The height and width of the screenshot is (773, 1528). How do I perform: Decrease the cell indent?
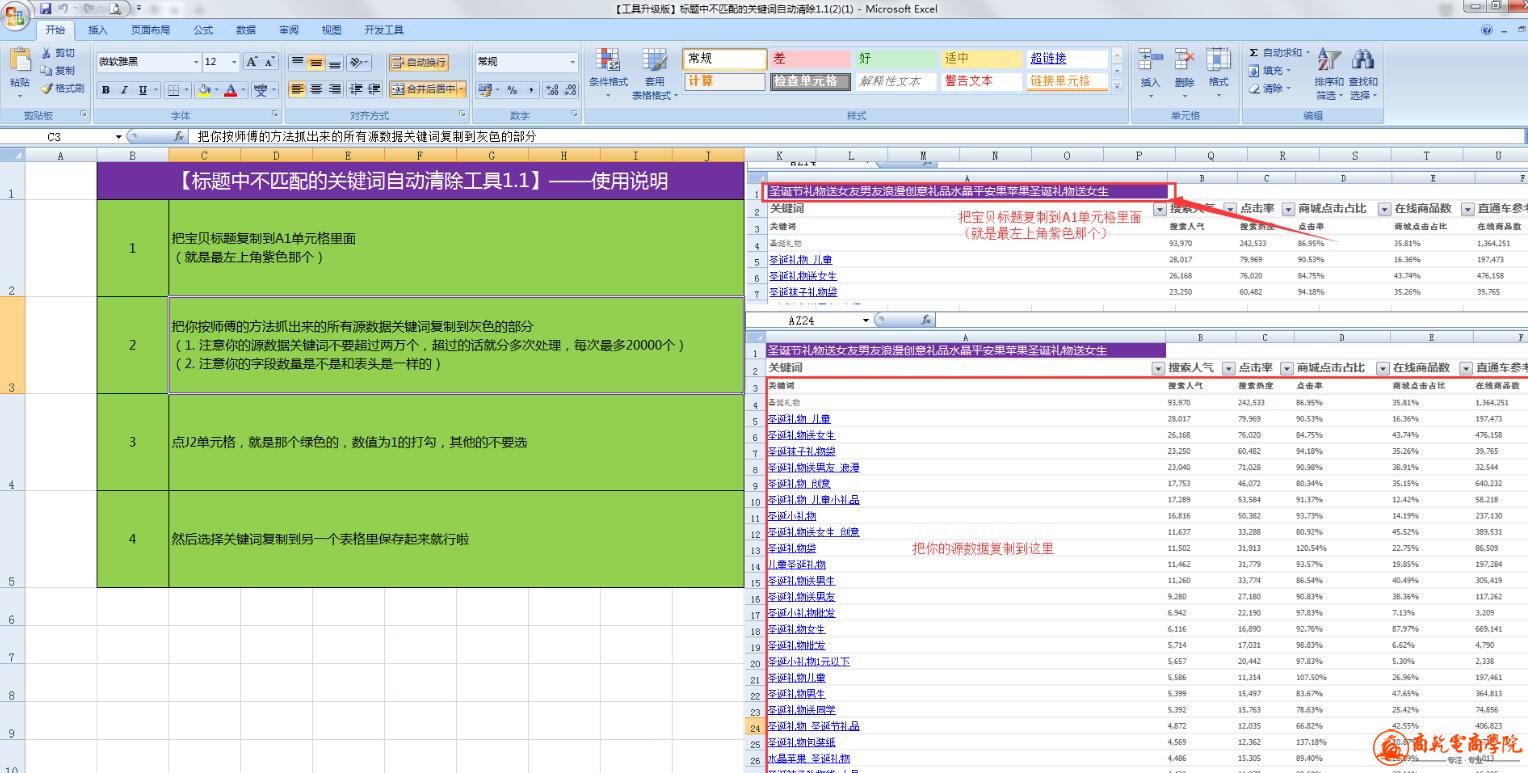[x=356, y=89]
